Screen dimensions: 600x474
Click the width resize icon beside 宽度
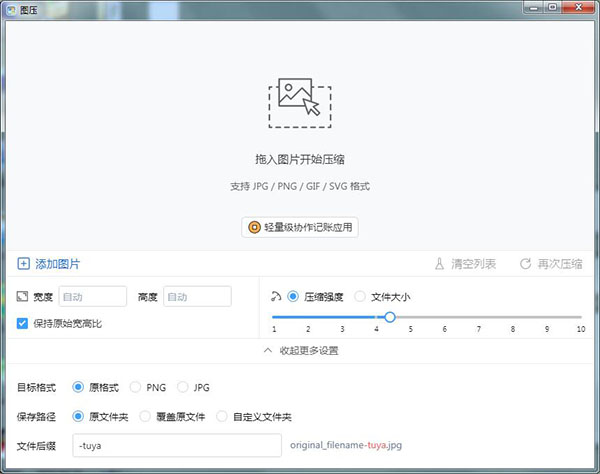click(x=23, y=296)
